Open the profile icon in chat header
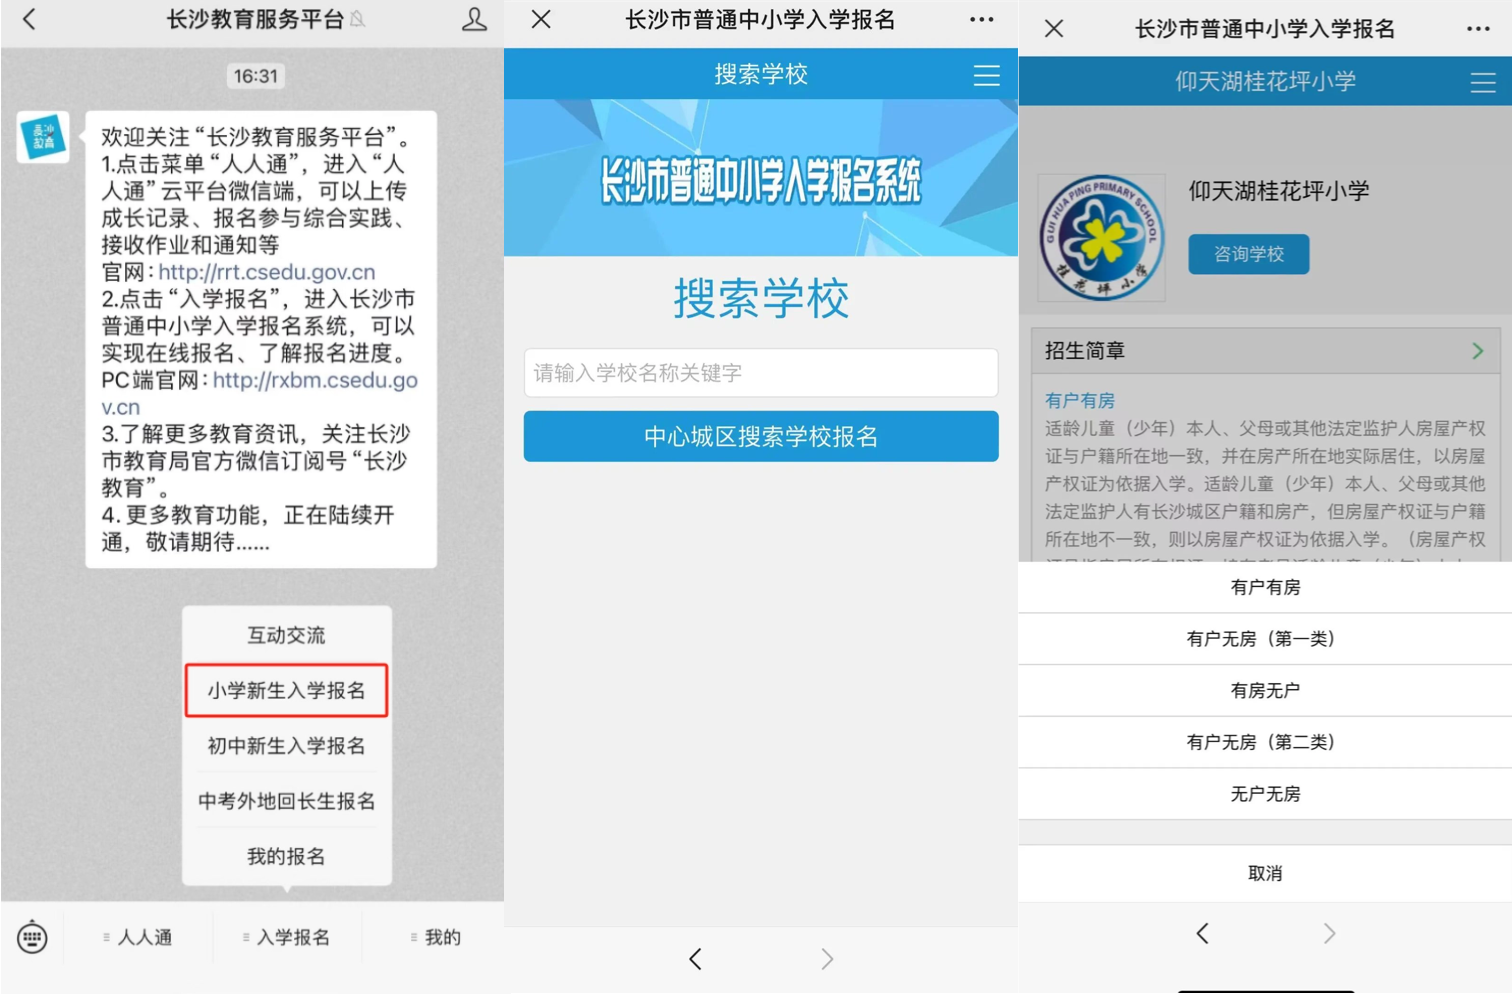 coord(474,19)
